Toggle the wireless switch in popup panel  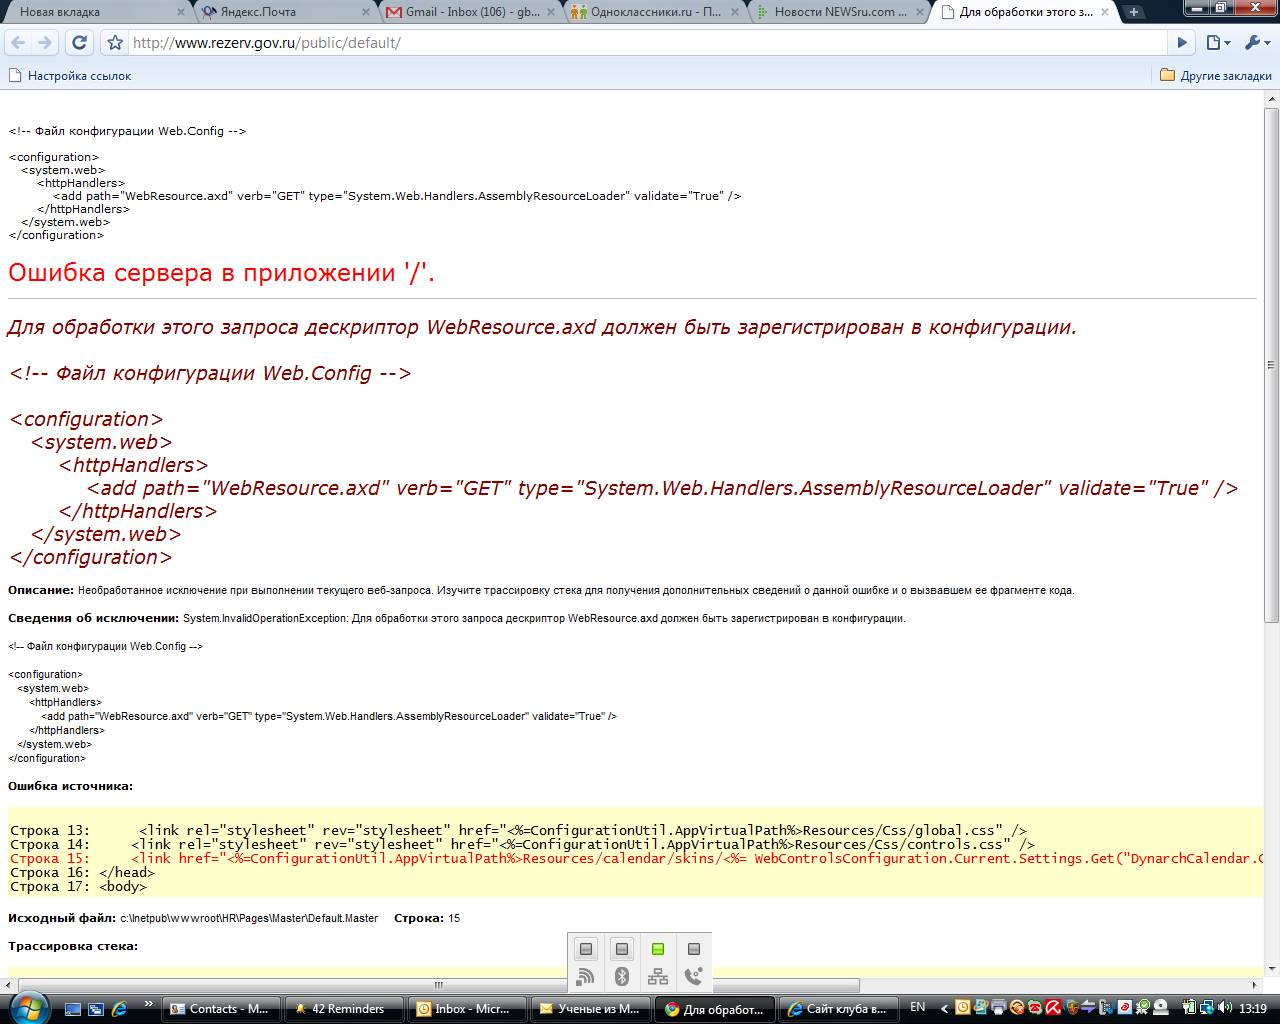[x=586, y=949]
